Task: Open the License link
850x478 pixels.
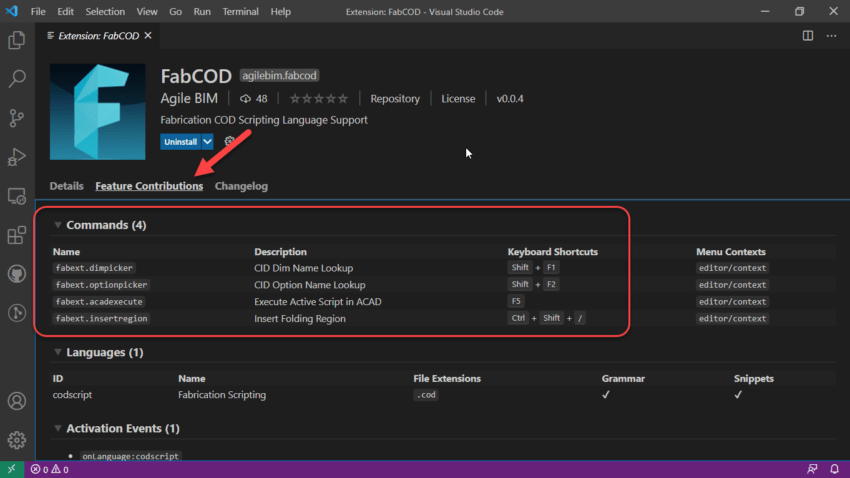Action: coord(458,99)
